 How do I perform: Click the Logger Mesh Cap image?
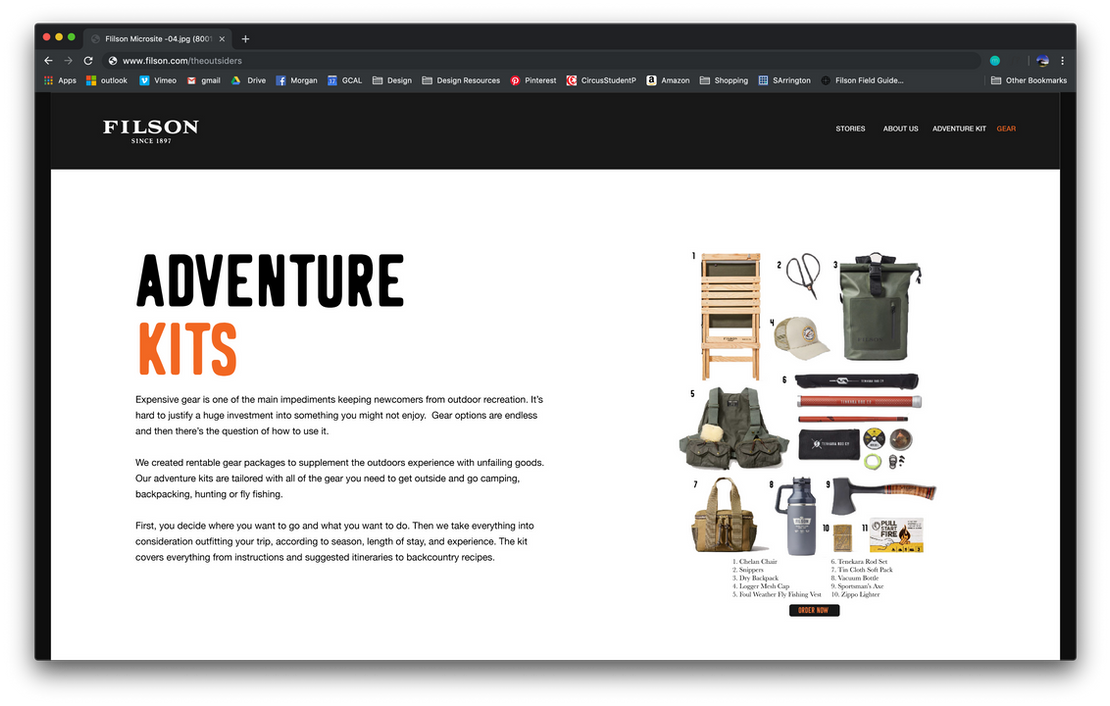click(x=801, y=338)
